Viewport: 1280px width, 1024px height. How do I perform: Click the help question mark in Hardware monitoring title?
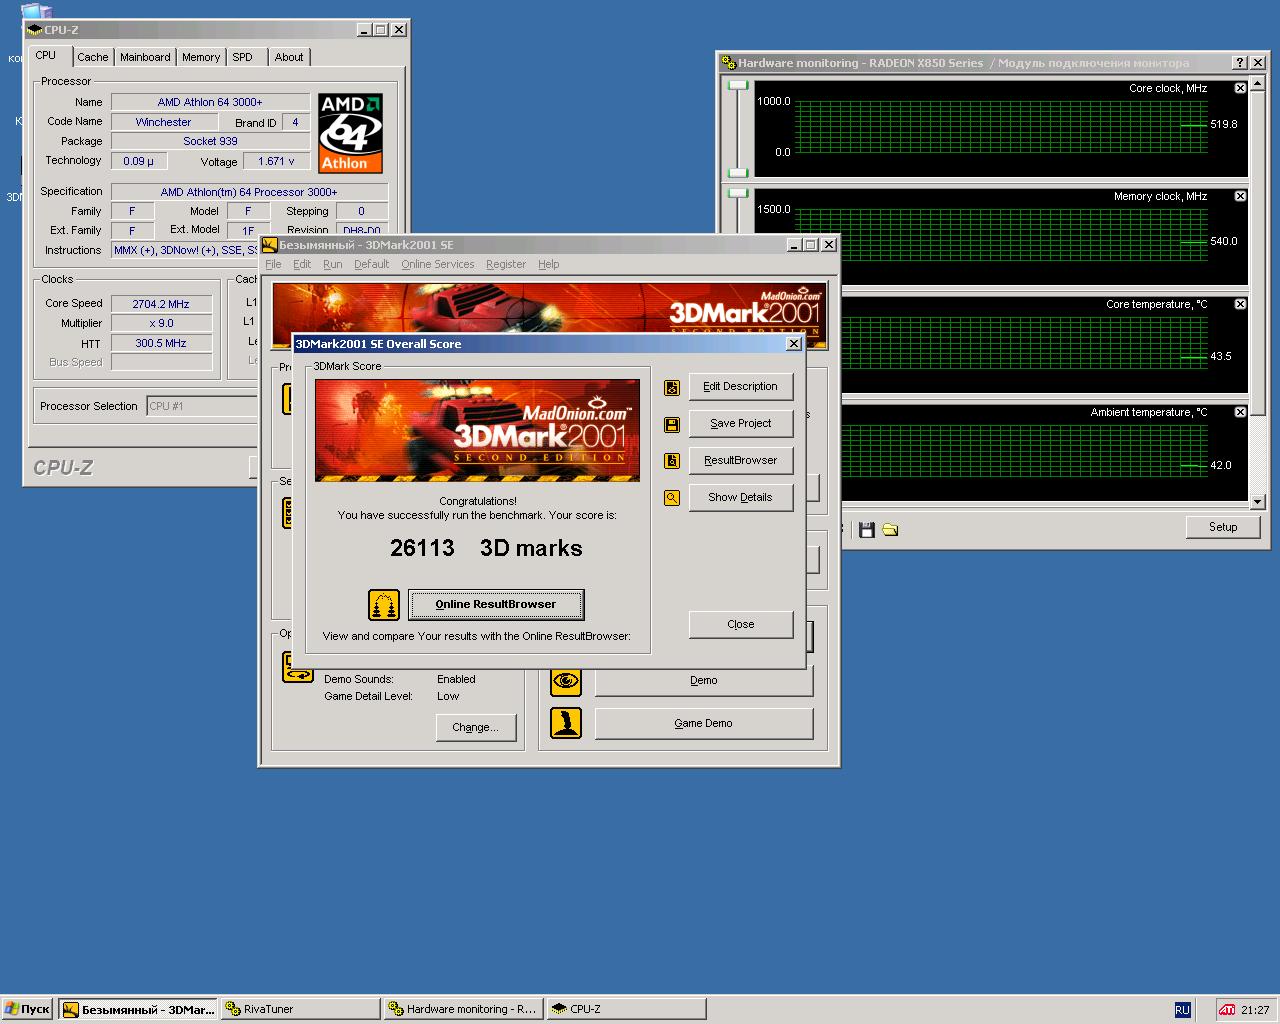[1240, 63]
